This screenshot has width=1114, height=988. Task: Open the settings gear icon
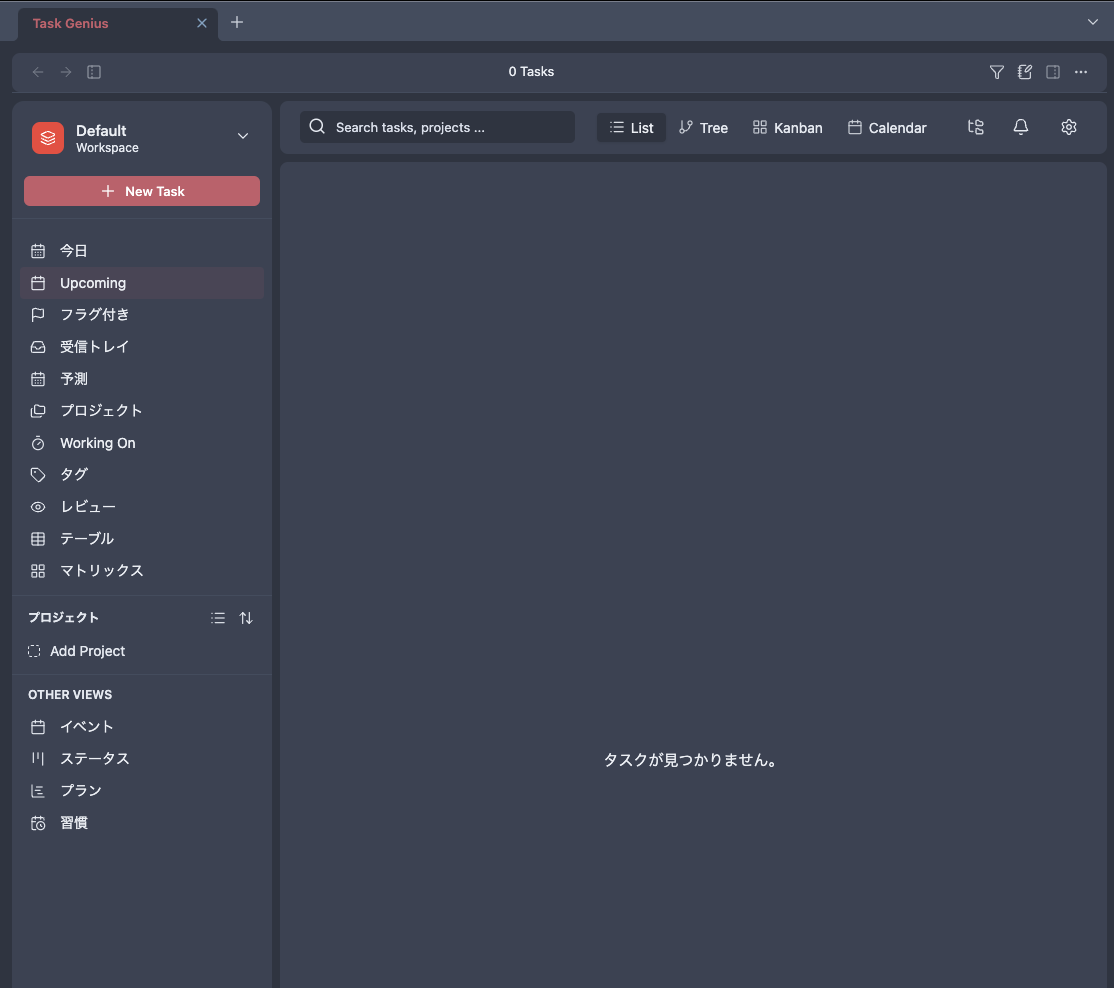[1069, 127]
